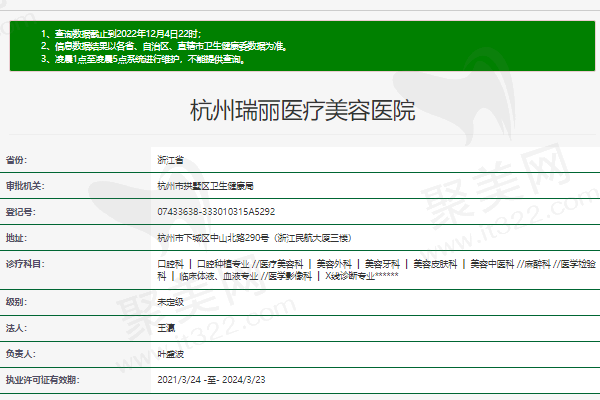Select the 审批机关 label

point(25,186)
